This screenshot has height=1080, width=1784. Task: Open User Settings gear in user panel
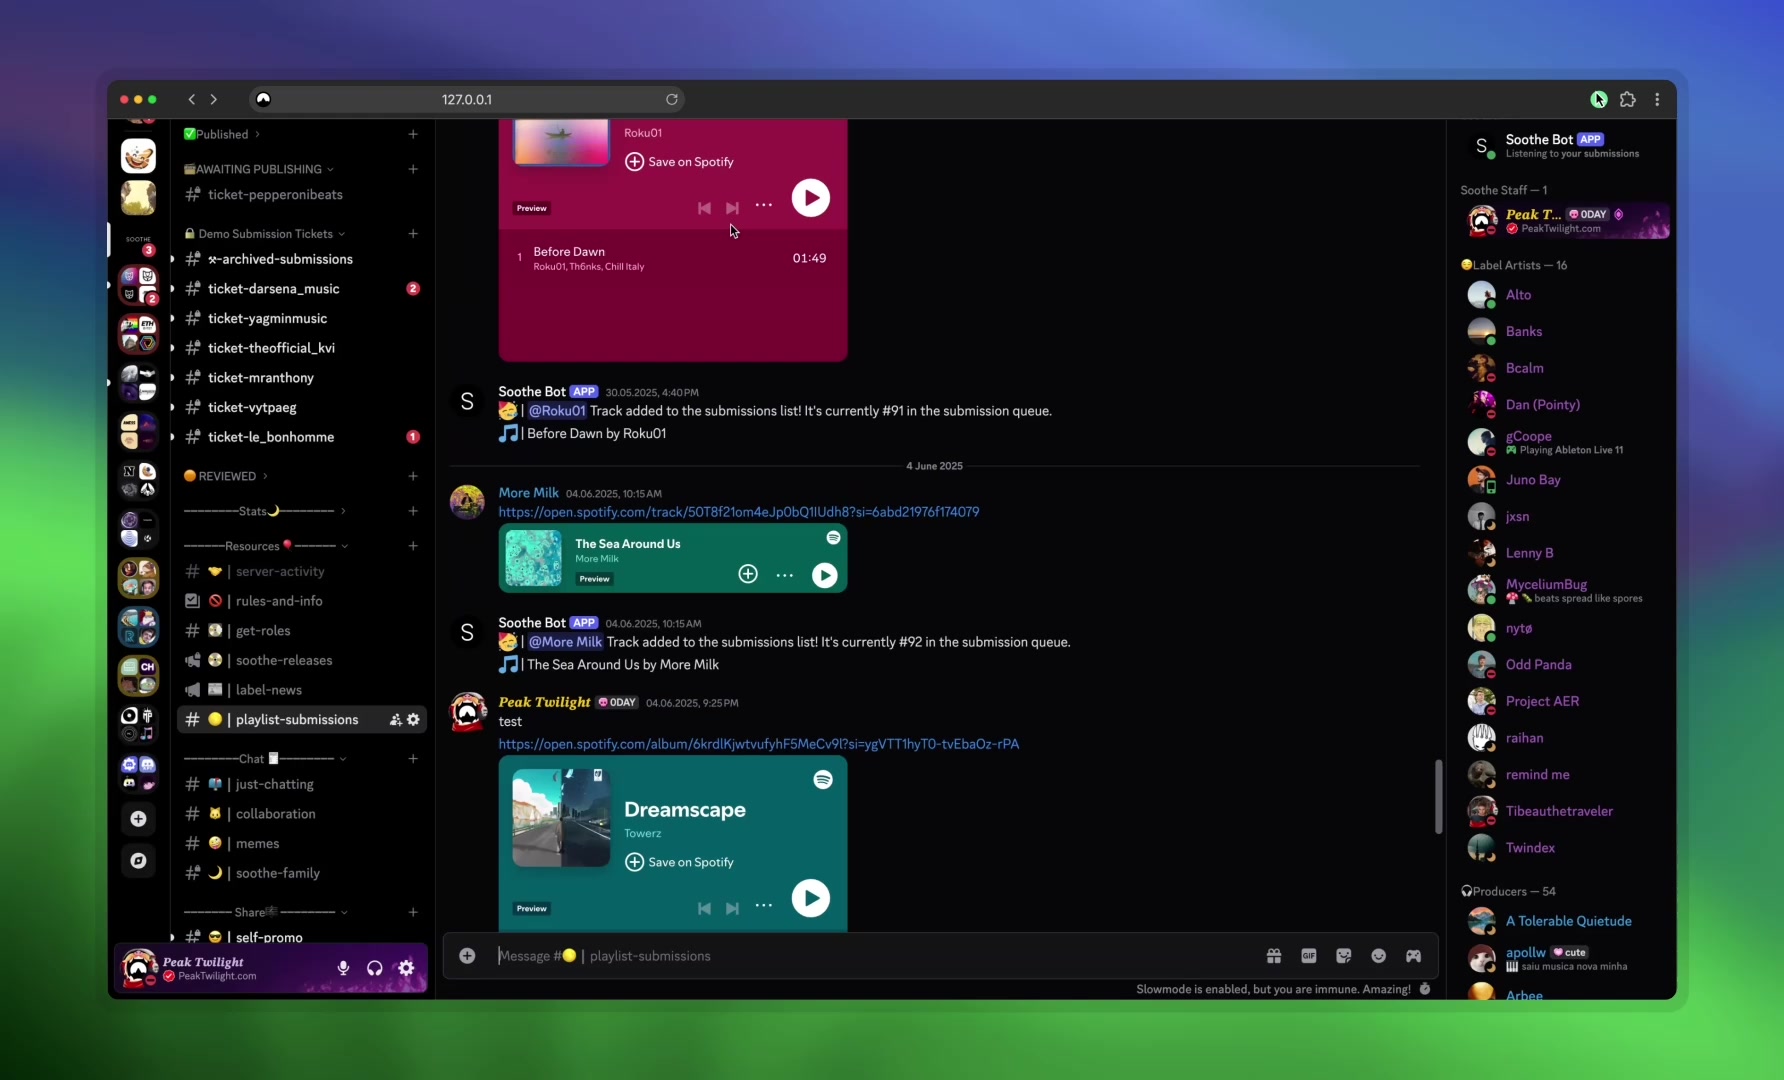coord(406,968)
